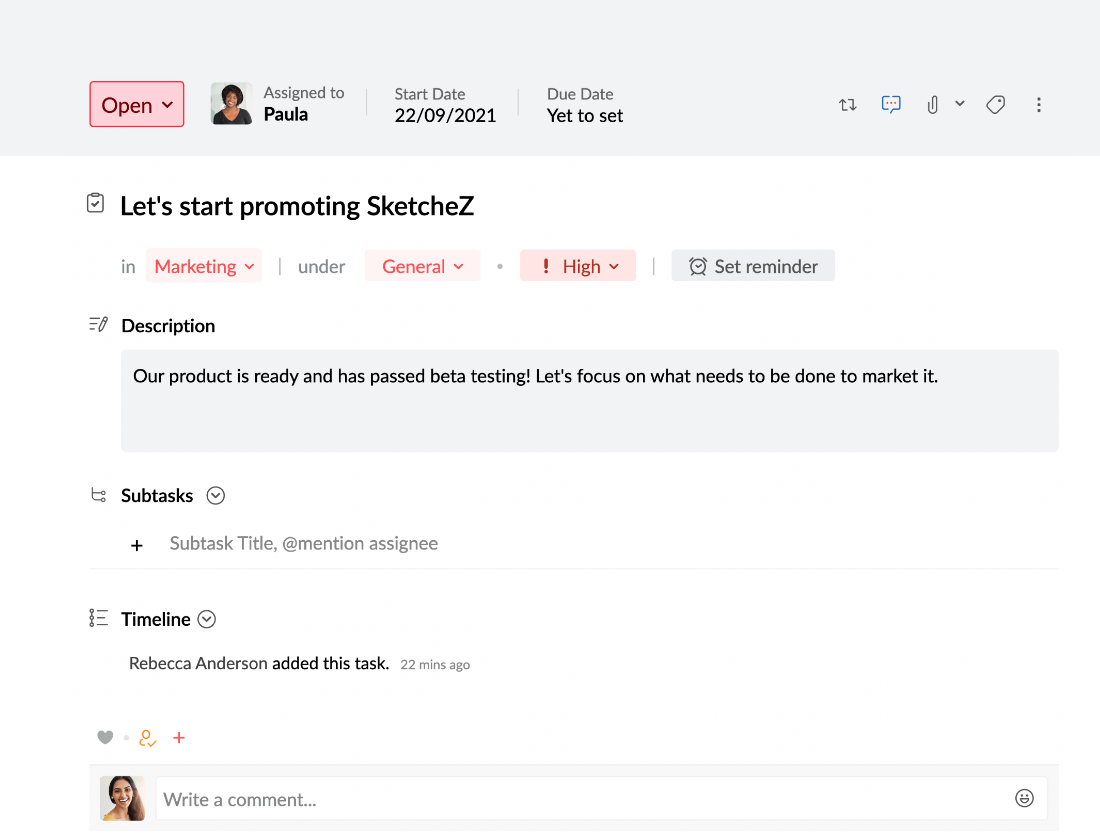Click the Yet to set due date
Image resolution: width=1100 pixels, height=840 pixels.
[x=585, y=116]
